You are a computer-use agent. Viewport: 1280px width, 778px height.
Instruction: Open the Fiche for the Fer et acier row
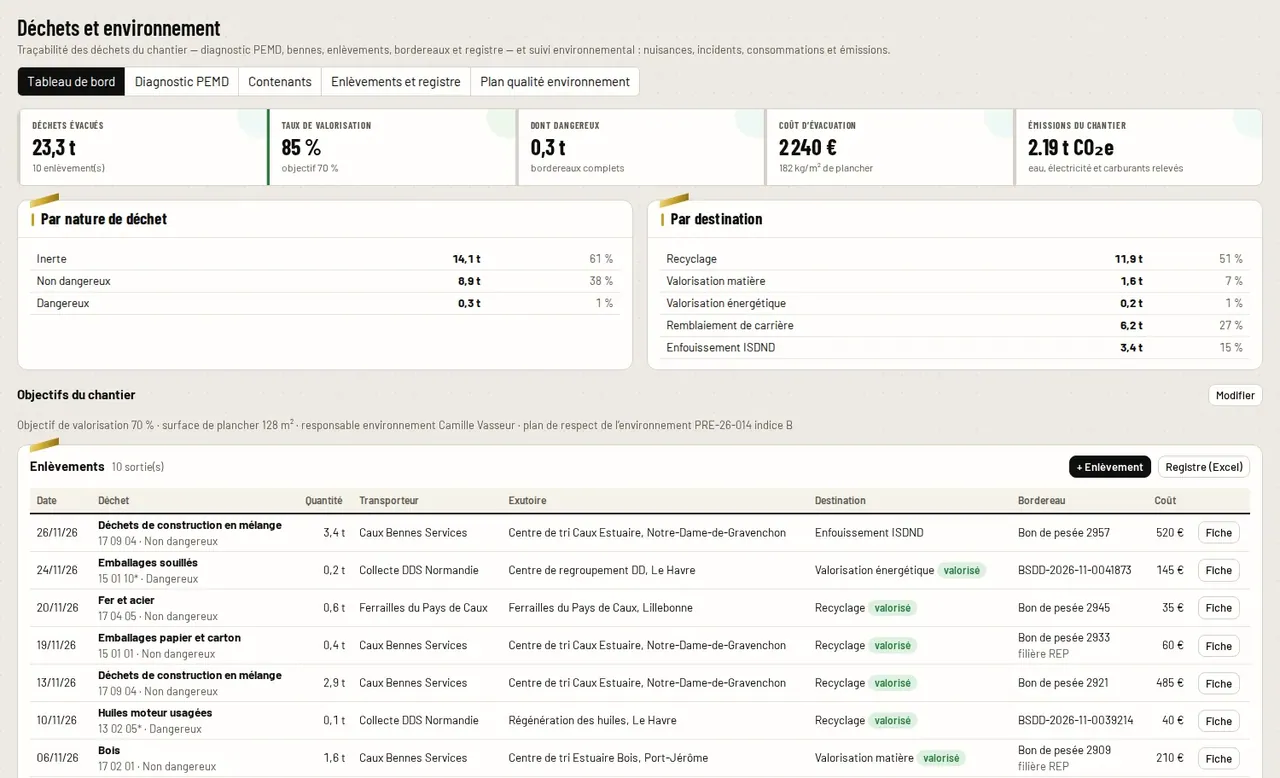[x=1219, y=608]
